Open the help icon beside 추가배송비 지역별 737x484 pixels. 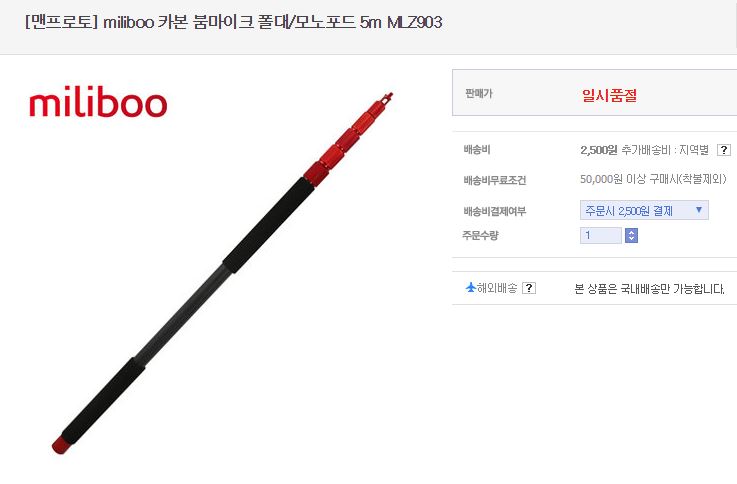point(724,150)
